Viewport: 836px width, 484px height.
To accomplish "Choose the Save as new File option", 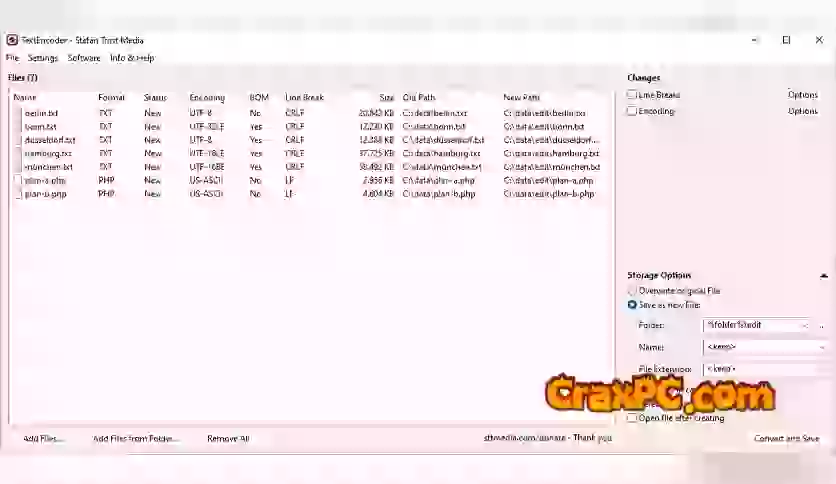I will (632, 304).
